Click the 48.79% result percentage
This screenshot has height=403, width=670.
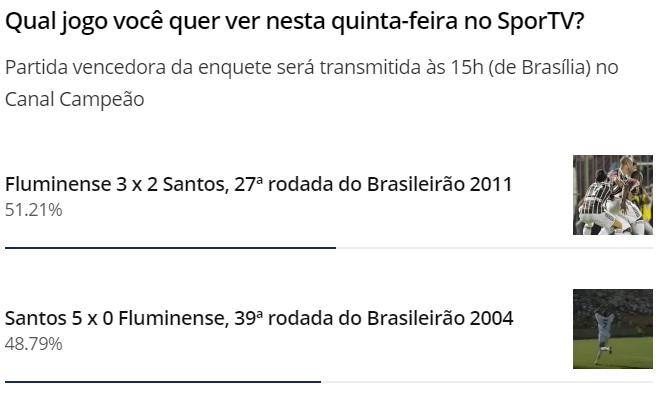(x=34, y=344)
